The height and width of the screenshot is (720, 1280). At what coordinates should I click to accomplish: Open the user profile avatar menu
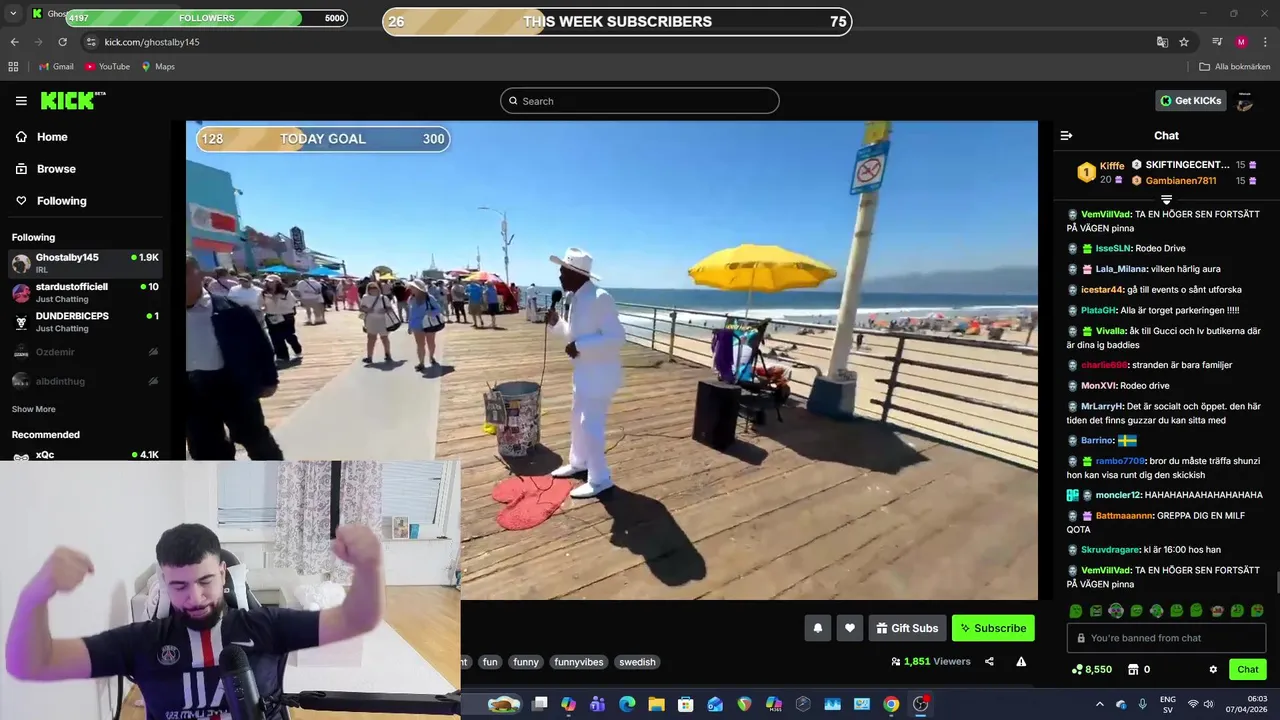[1245, 101]
